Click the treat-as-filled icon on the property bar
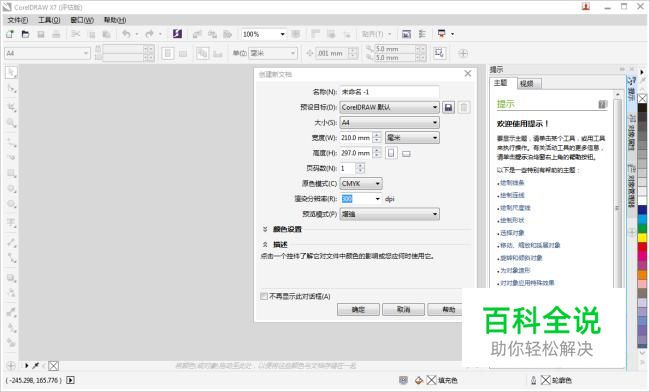The width and height of the screenshot is (650, 392). tap(439, 53)
